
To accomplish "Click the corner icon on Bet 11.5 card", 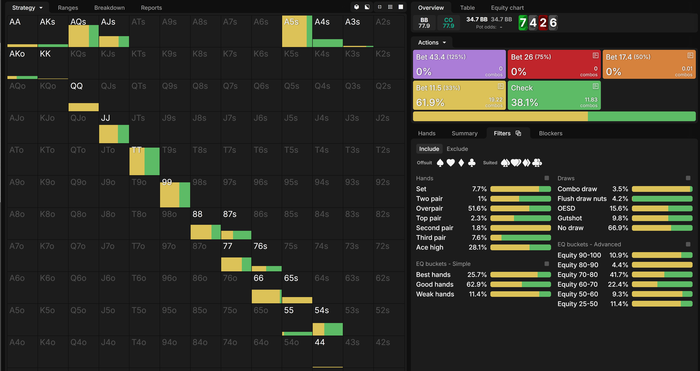I will click(500, 86).
